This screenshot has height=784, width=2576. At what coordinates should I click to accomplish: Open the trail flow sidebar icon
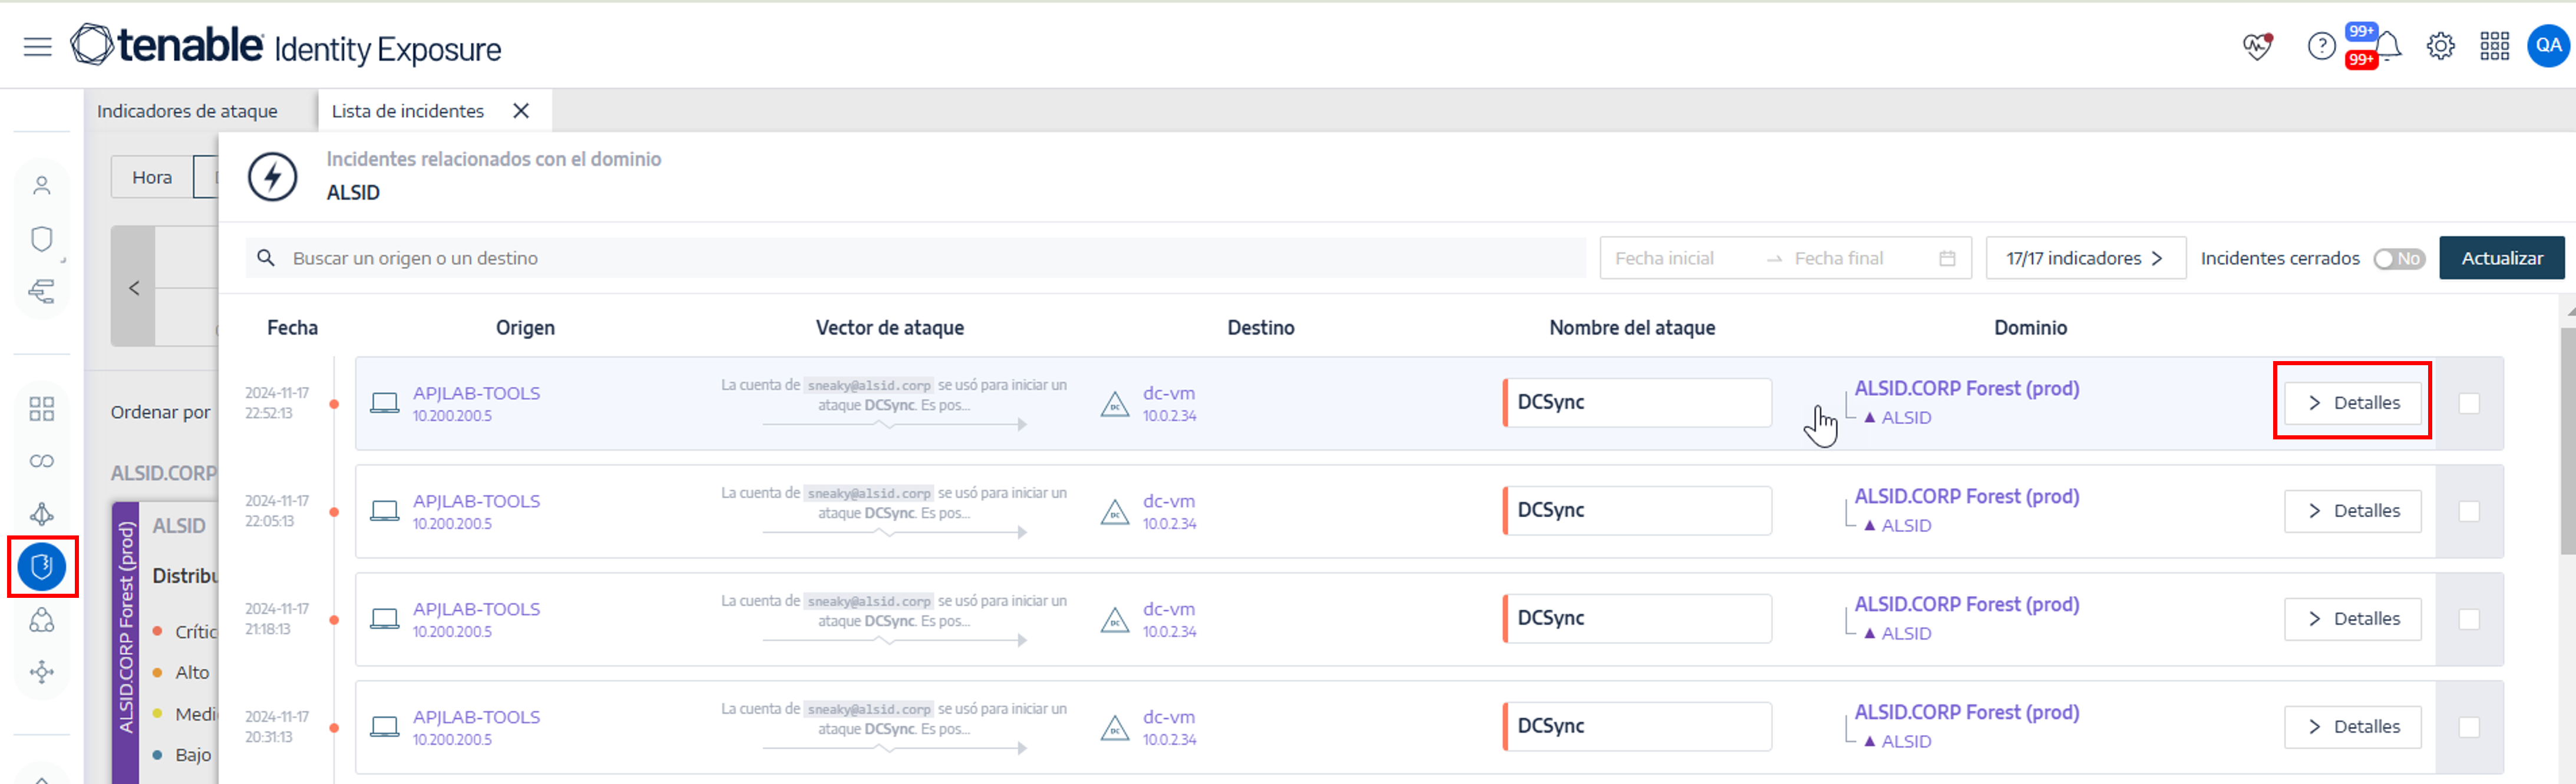tap(41, 292)
